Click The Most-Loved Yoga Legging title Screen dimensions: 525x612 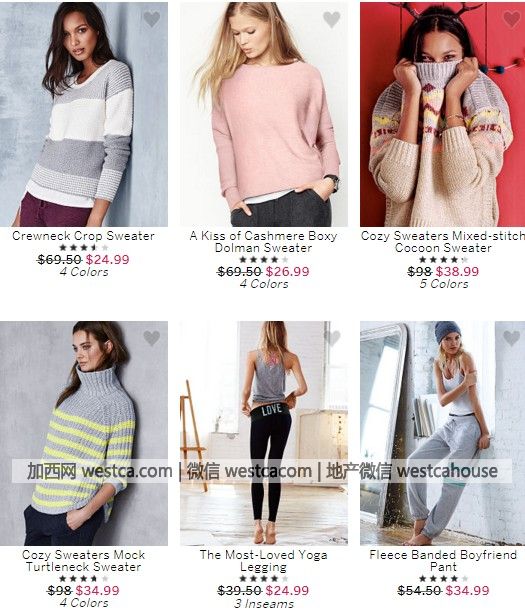click(264, 560)
